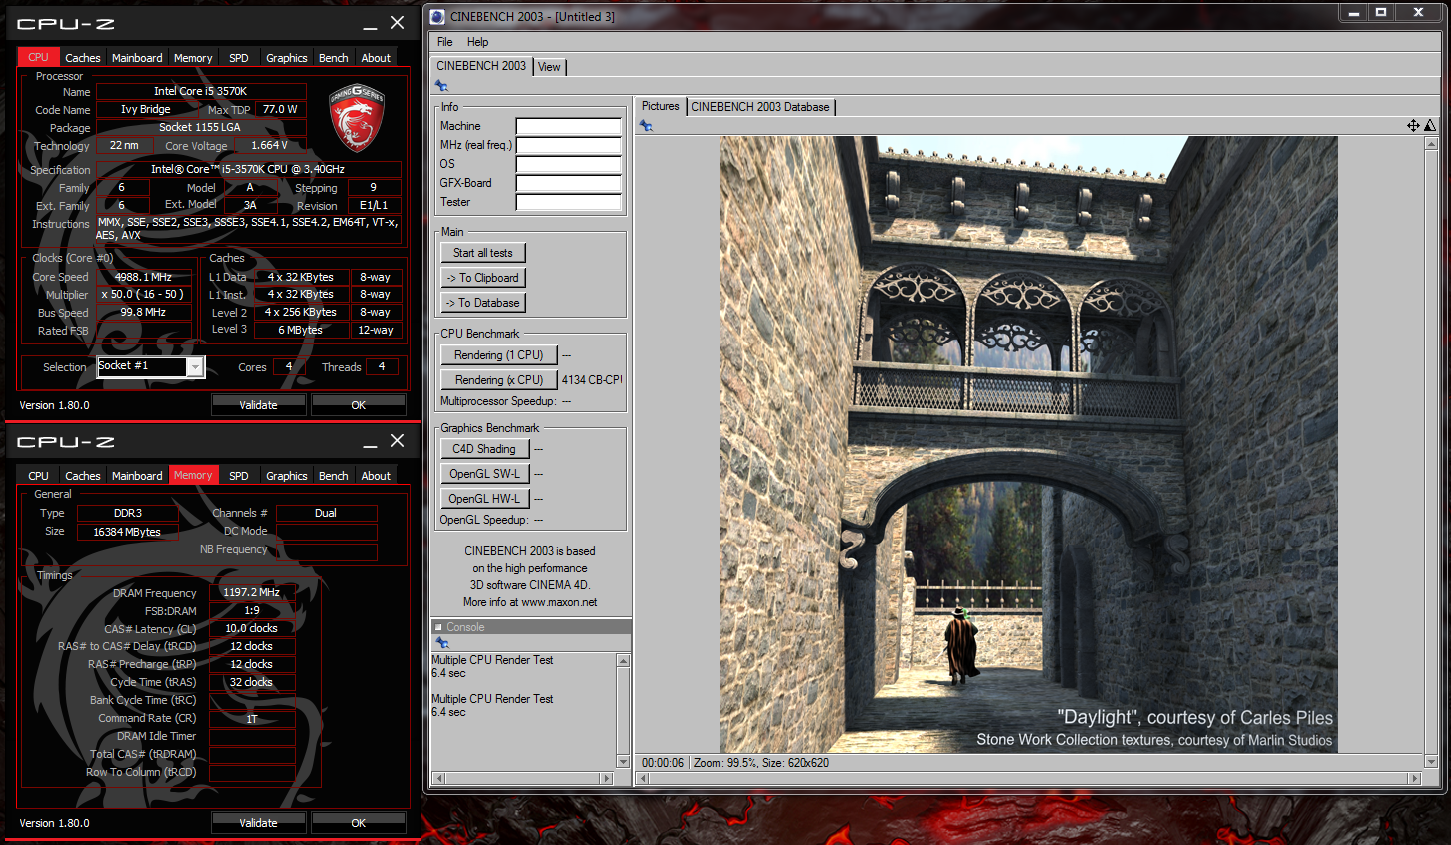The height and width of the screenshot is (845, 1451).
Task: Click Console header square icon
Action: tap(438, 627)
